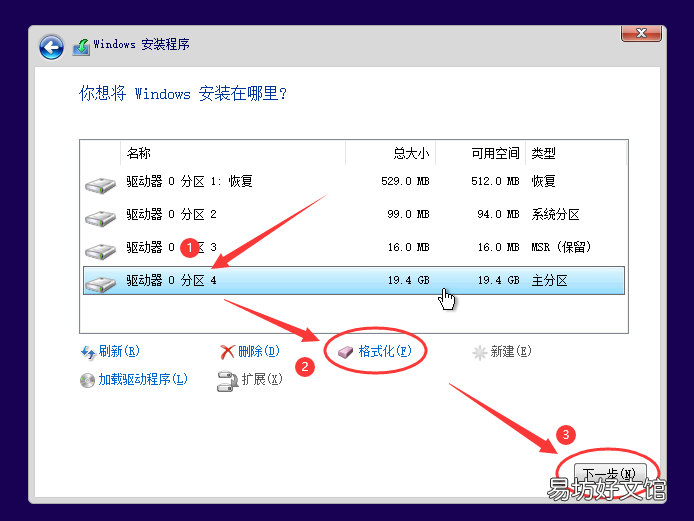Click the 恢复 type cell
Screen dimensions: 694x521
[544, 181]
